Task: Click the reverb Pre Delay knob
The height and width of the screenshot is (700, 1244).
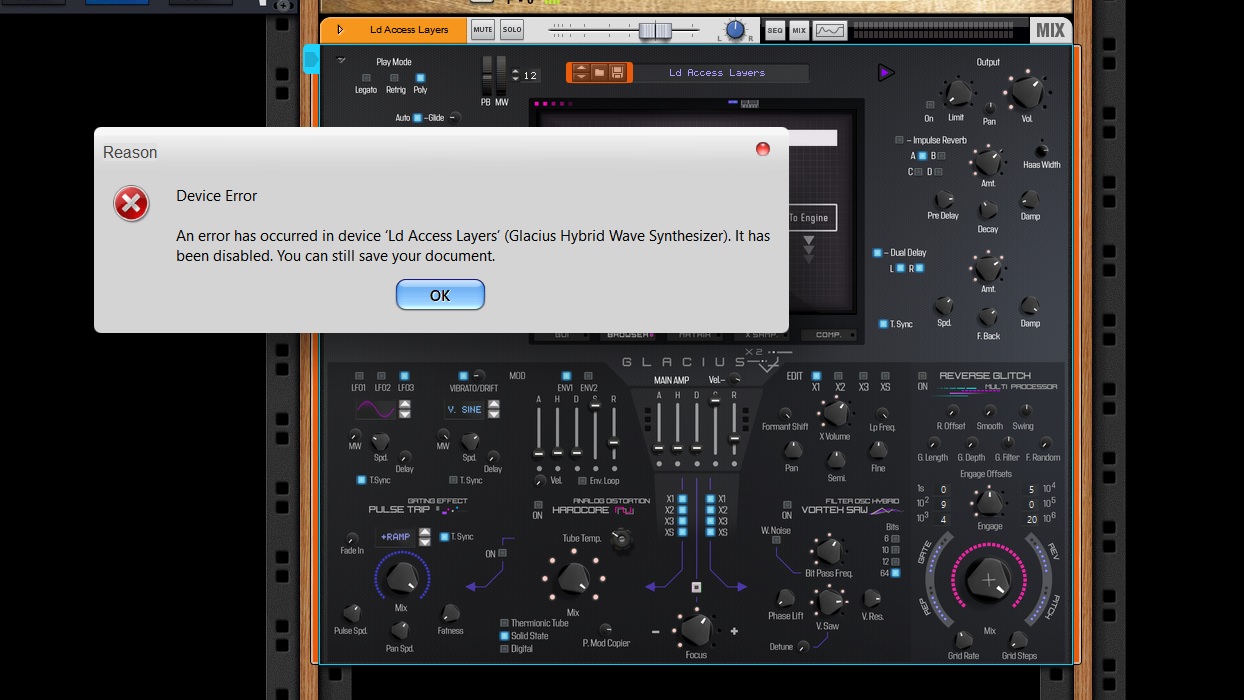Action: 943,200
